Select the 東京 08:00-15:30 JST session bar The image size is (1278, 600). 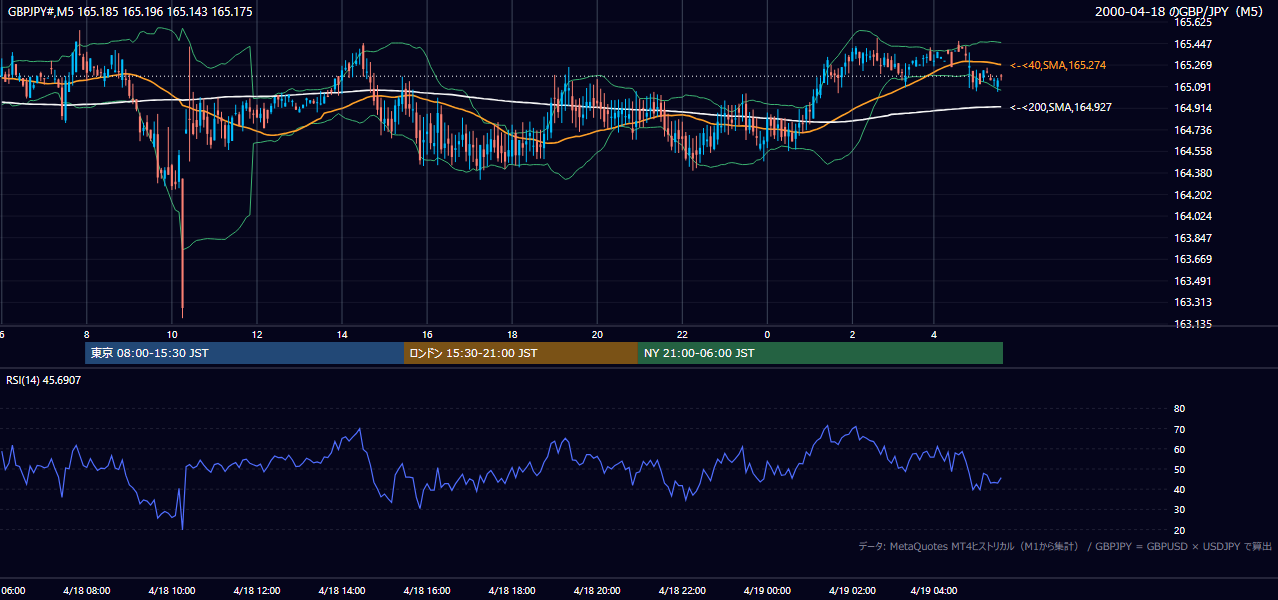pyautogui.click(x=244, y=353)
